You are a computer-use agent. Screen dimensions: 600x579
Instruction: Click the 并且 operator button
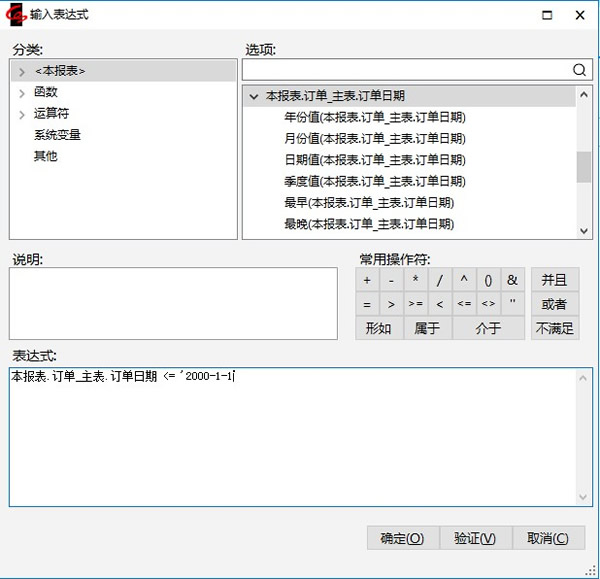[x=554, y=280]
